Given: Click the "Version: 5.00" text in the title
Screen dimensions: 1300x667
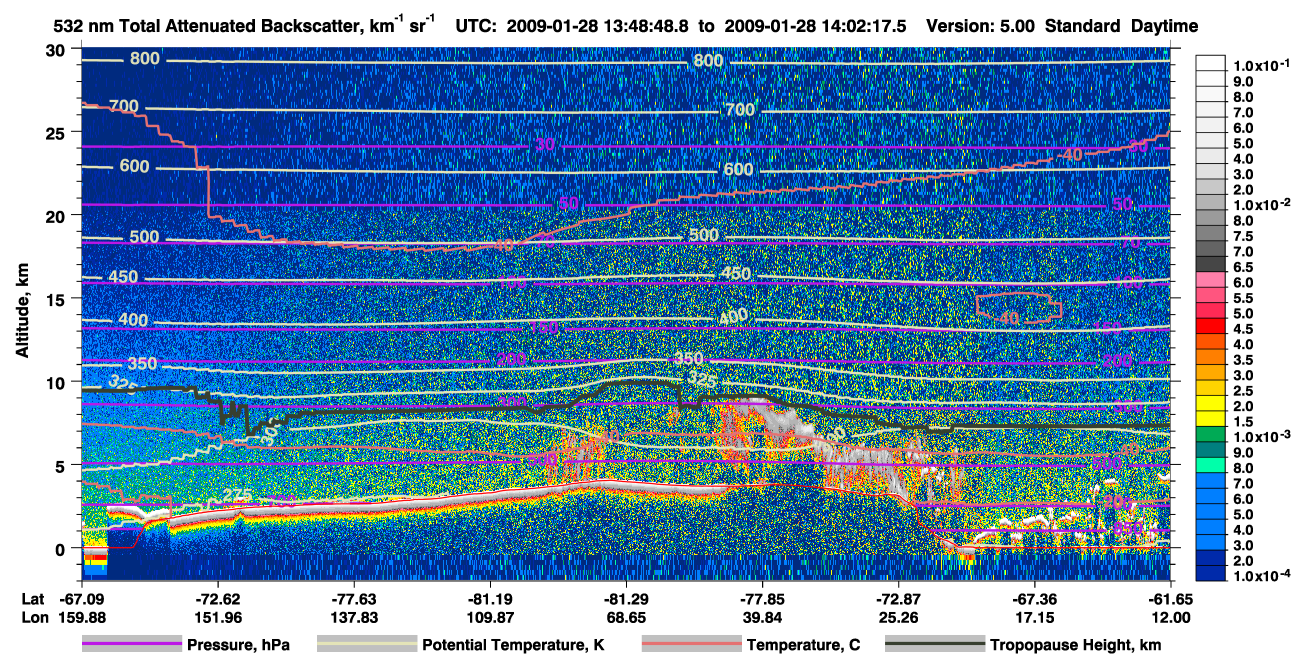Looking at the screenshot, I should click(x=980, y=26).
